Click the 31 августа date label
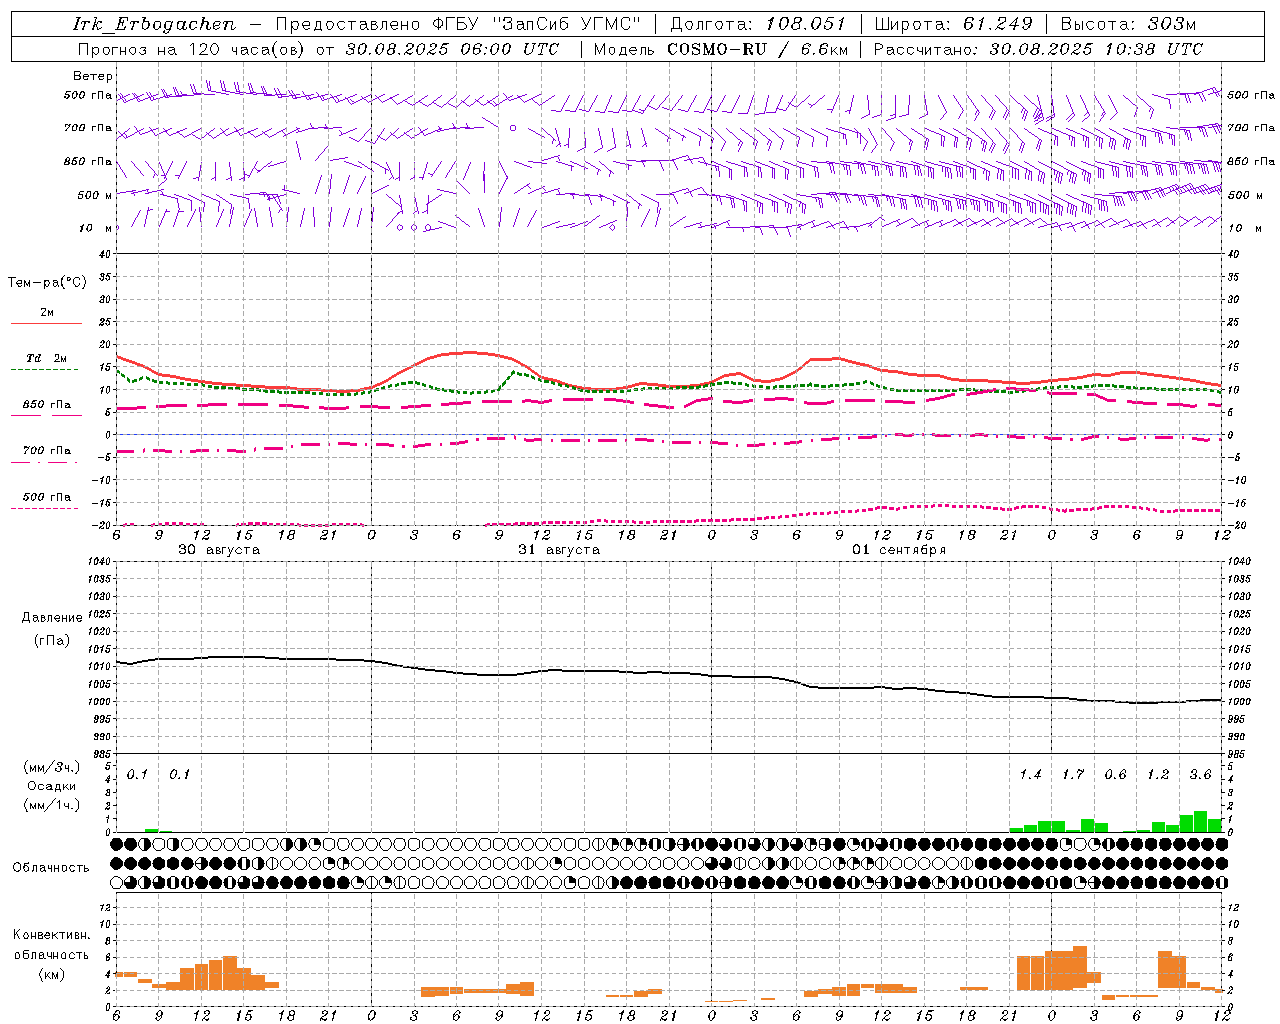The width and height of the screenshot is (1280, 1024). click(x=559, y=550)
